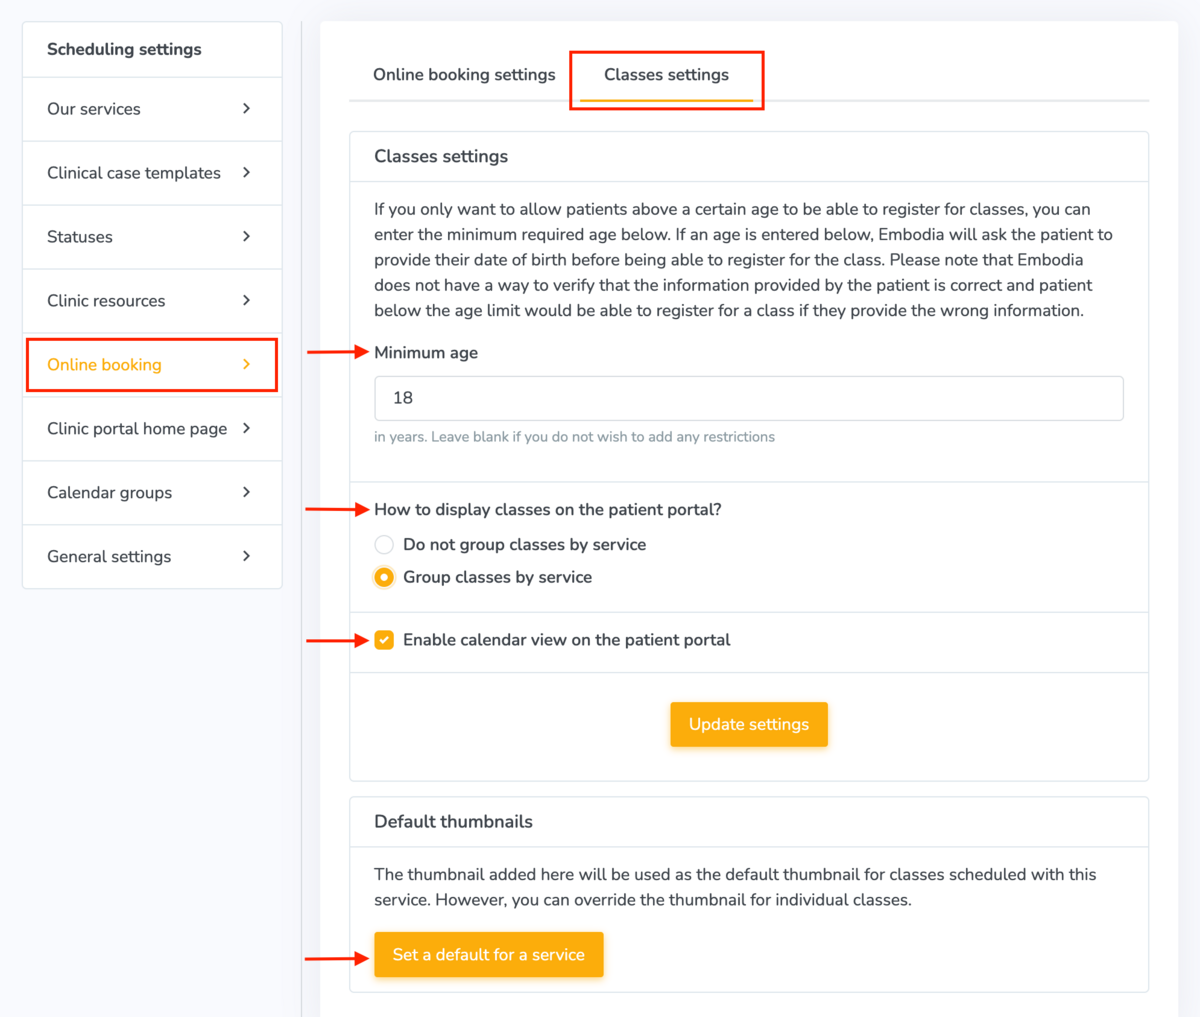Switch to the Online booking settings tab
The width and height of the screenshot is (1200, 1017).
[464, 74]
